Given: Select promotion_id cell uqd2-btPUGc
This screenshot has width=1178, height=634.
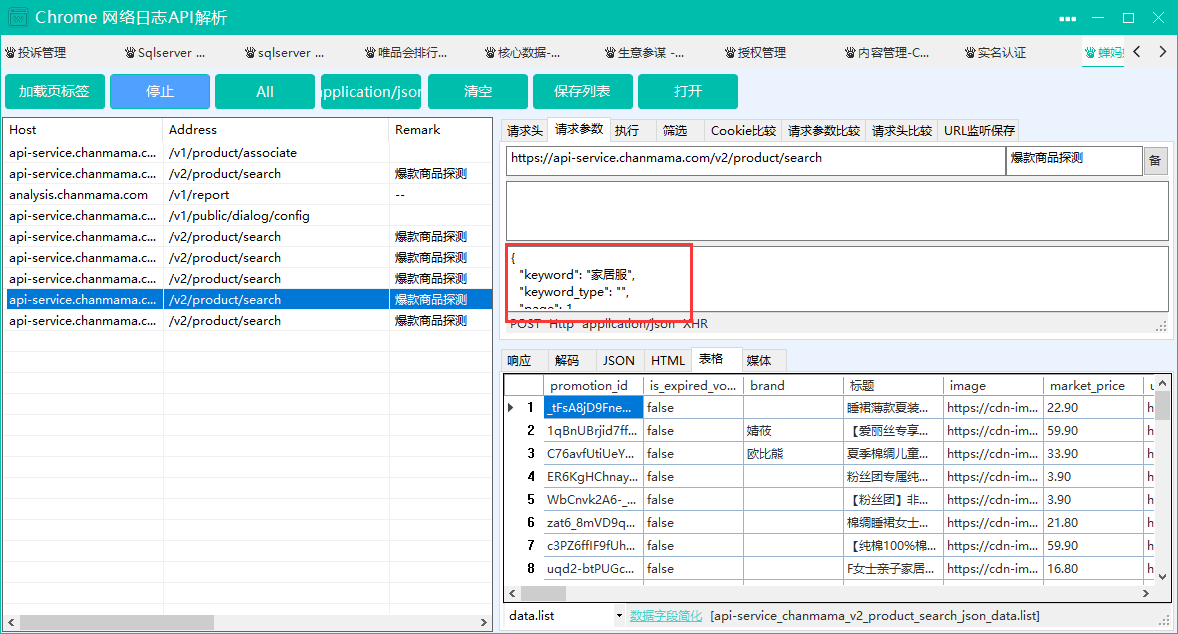Looking at the screenshot, I should (594, 569).
